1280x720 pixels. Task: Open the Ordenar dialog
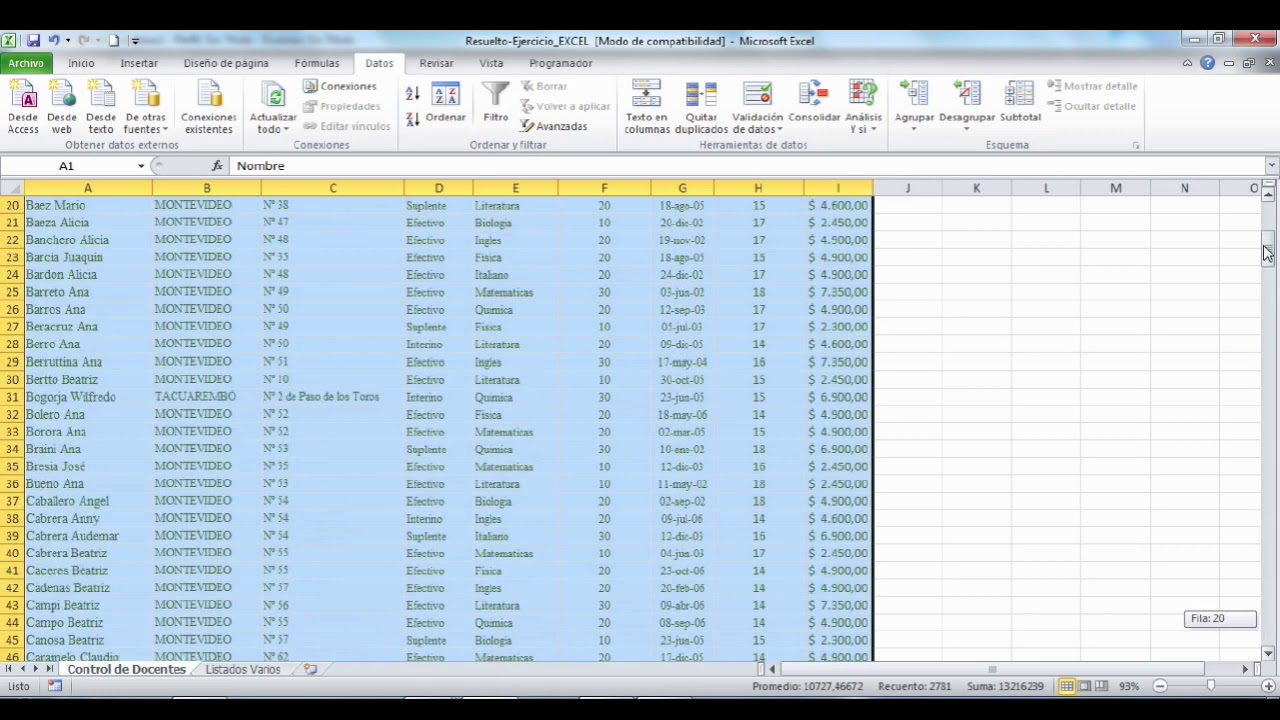(x=446, y=103)
